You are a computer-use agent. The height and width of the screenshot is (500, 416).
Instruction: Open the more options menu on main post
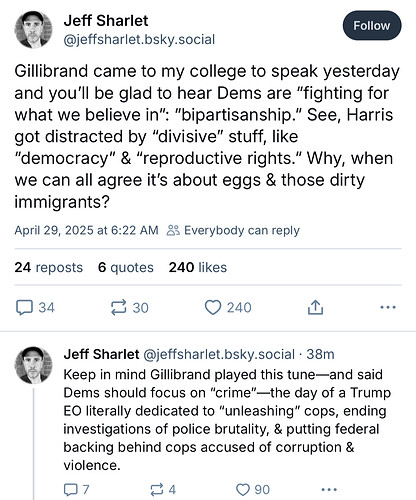[388, 307]
